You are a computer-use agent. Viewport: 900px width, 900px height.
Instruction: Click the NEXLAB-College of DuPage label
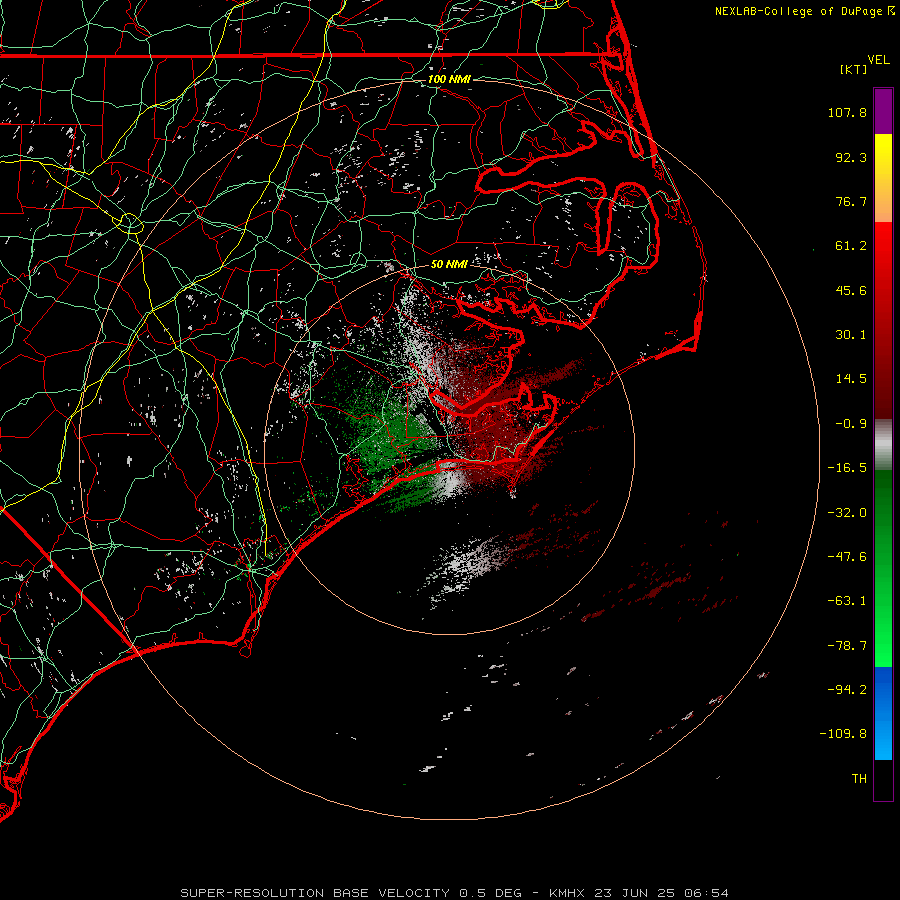(798, 11)
